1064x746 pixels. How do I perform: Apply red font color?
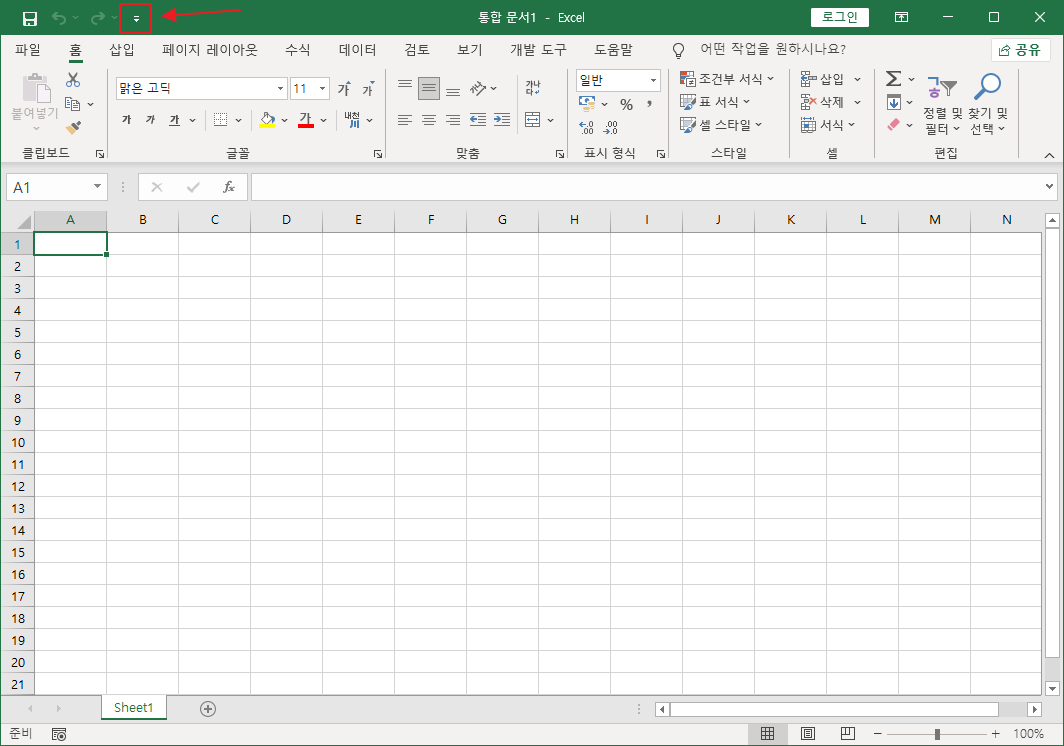306,120
